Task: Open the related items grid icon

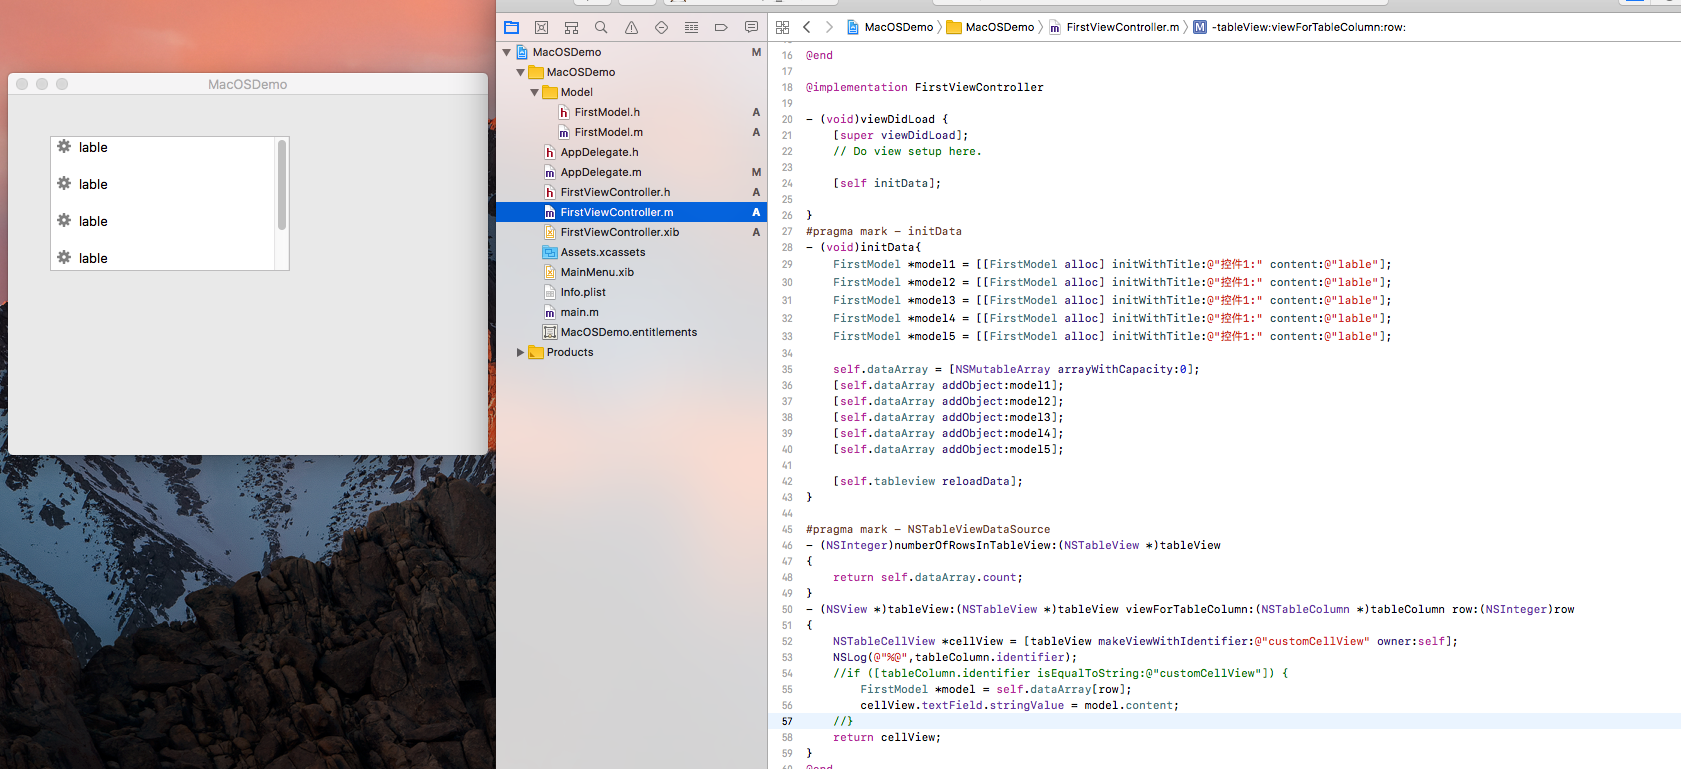Action: point(782,27)
